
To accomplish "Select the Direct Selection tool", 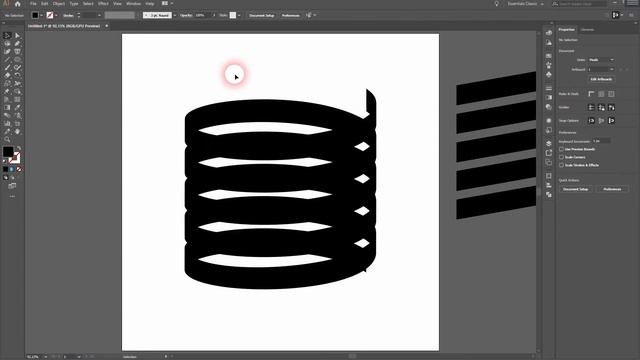I will [17, 36].
